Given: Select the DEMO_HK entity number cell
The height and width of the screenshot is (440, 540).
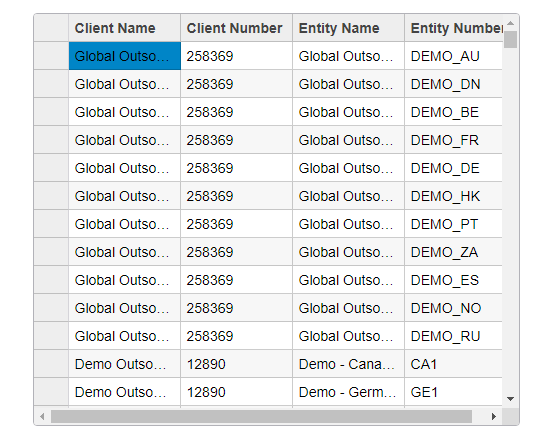Looking at the screenshot, I should 454,196.
